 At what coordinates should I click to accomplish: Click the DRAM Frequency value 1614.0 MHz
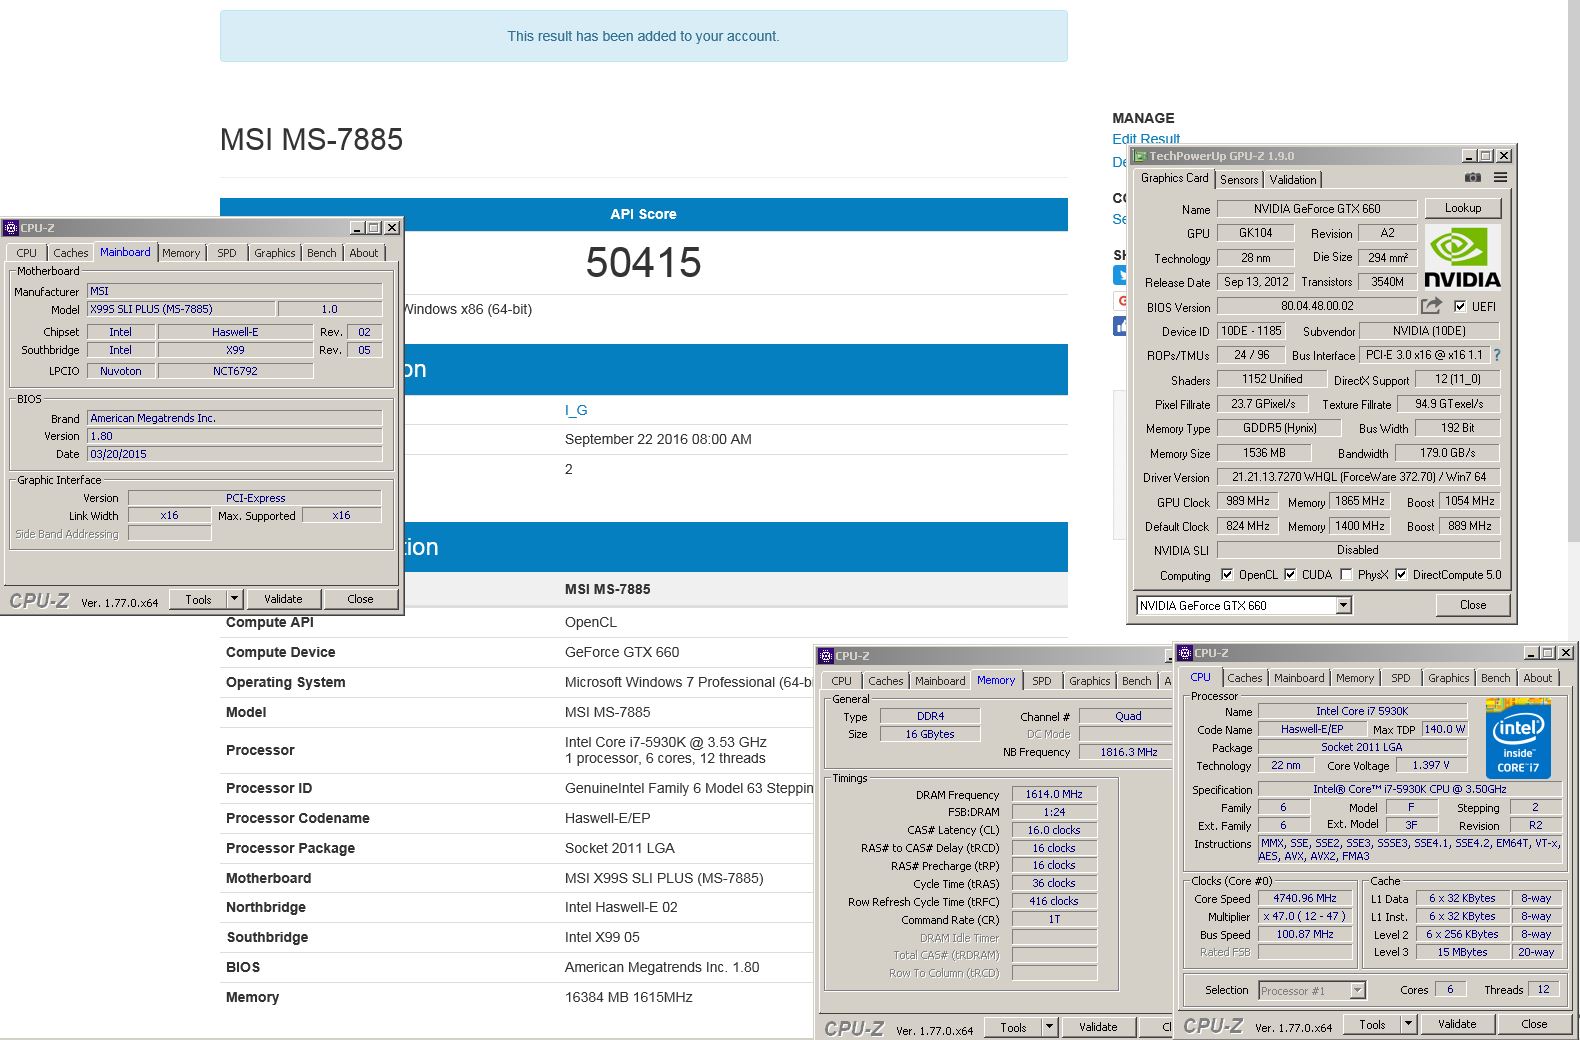click(x=1054, y=794)
